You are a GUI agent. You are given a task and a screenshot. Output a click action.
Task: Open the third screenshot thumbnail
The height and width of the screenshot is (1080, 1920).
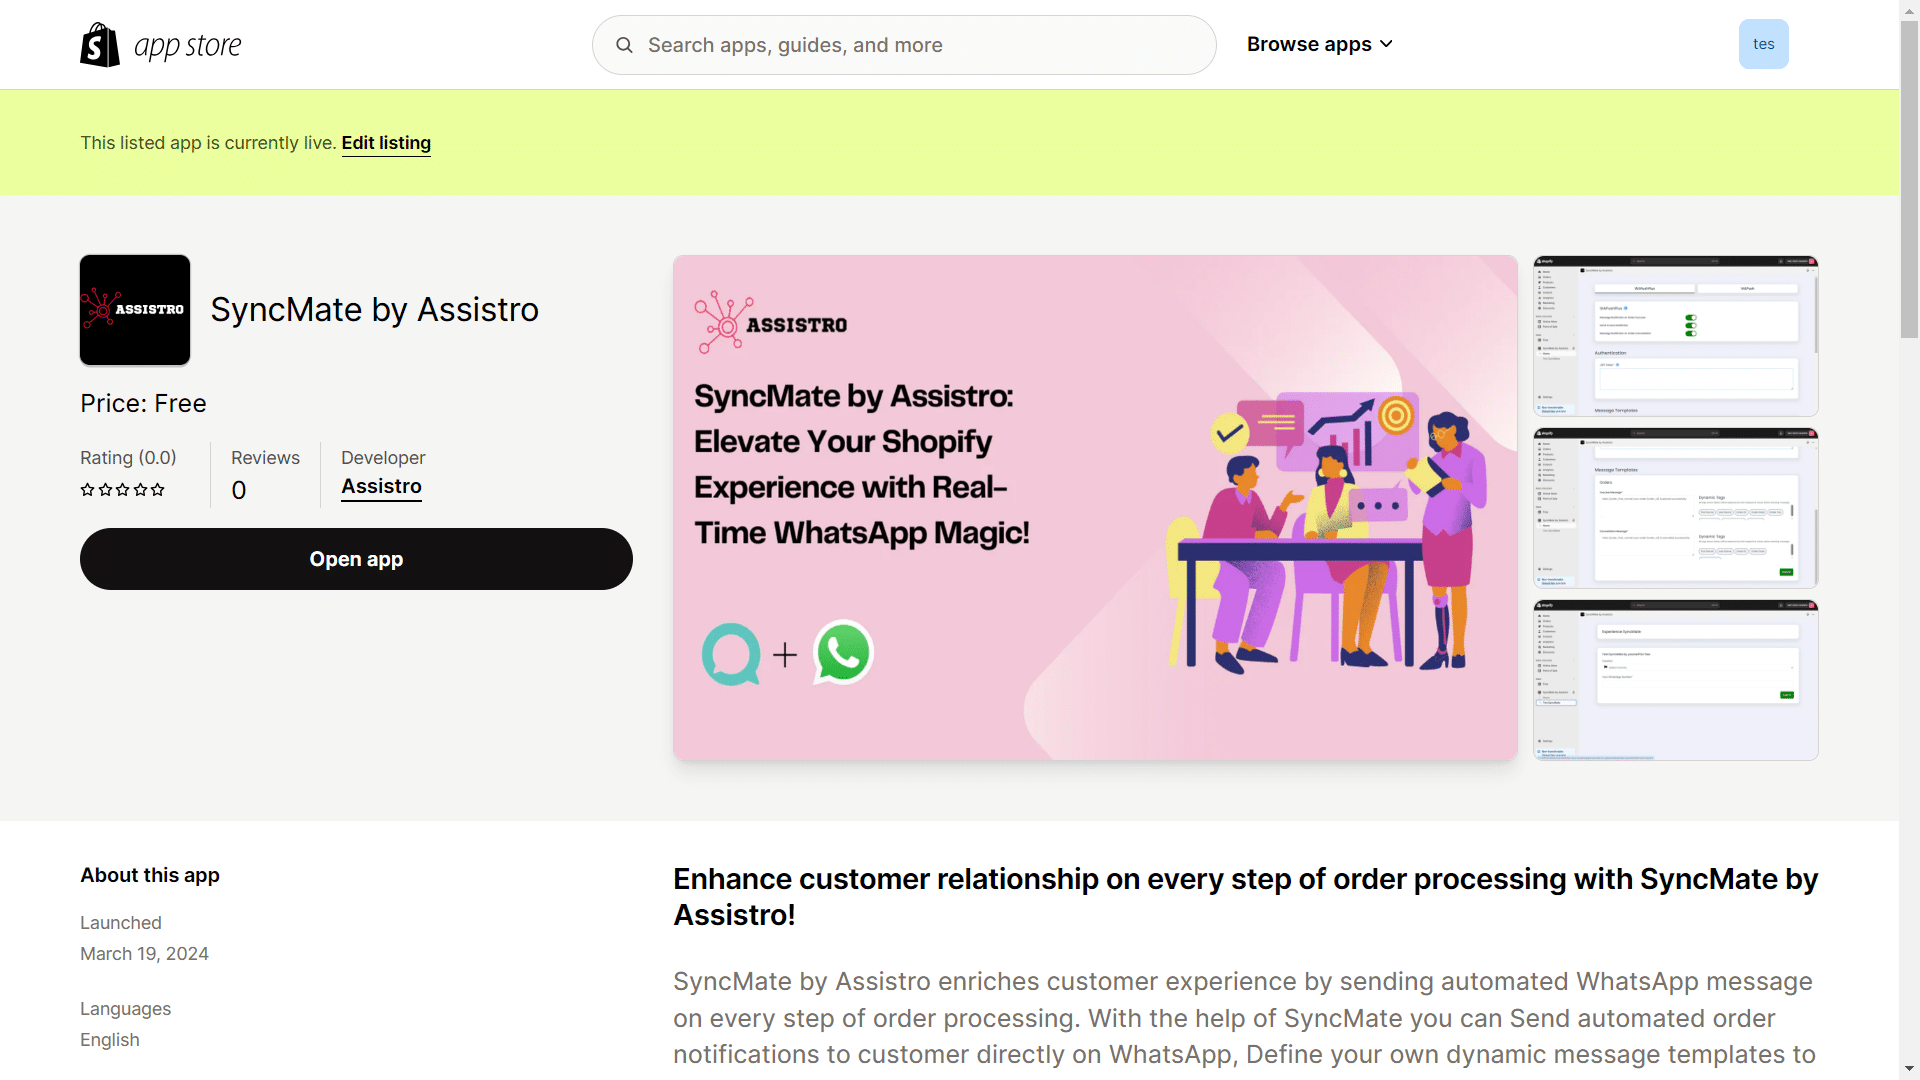[1675, 680]
